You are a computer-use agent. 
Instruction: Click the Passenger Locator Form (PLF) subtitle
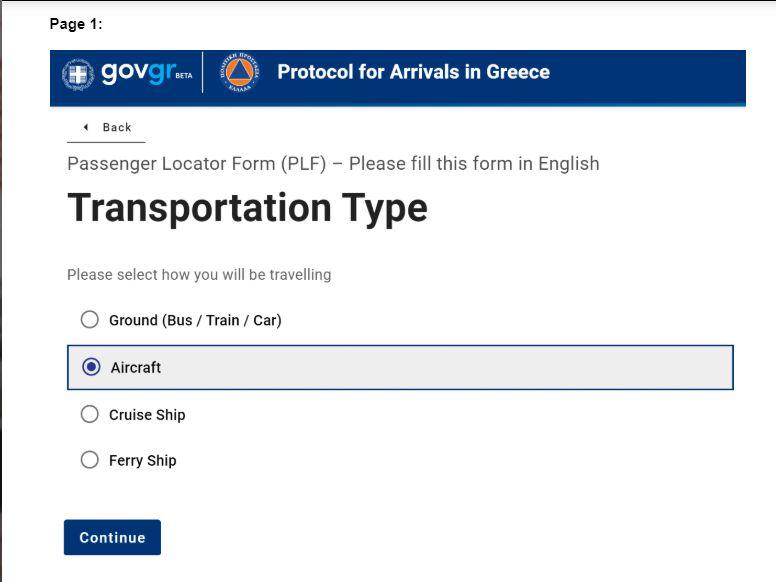333,163
